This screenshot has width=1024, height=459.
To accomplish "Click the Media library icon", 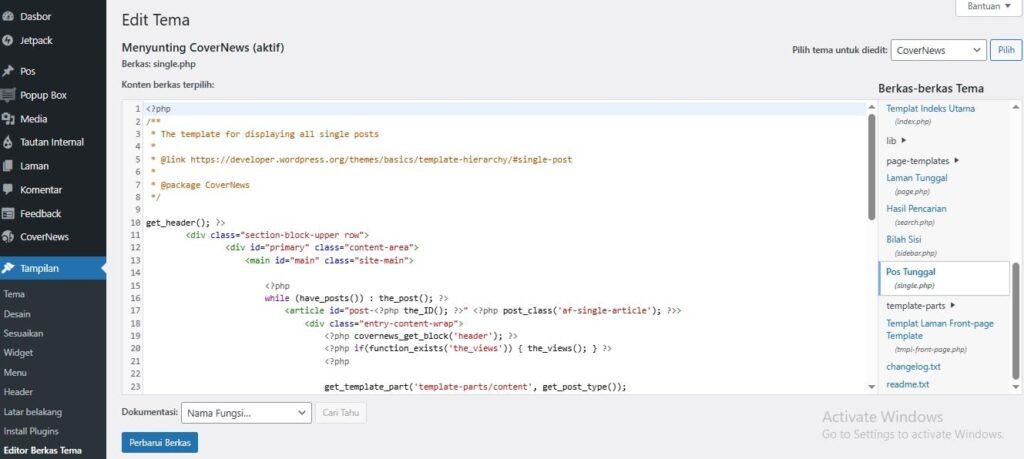I will tap(8, 119).
